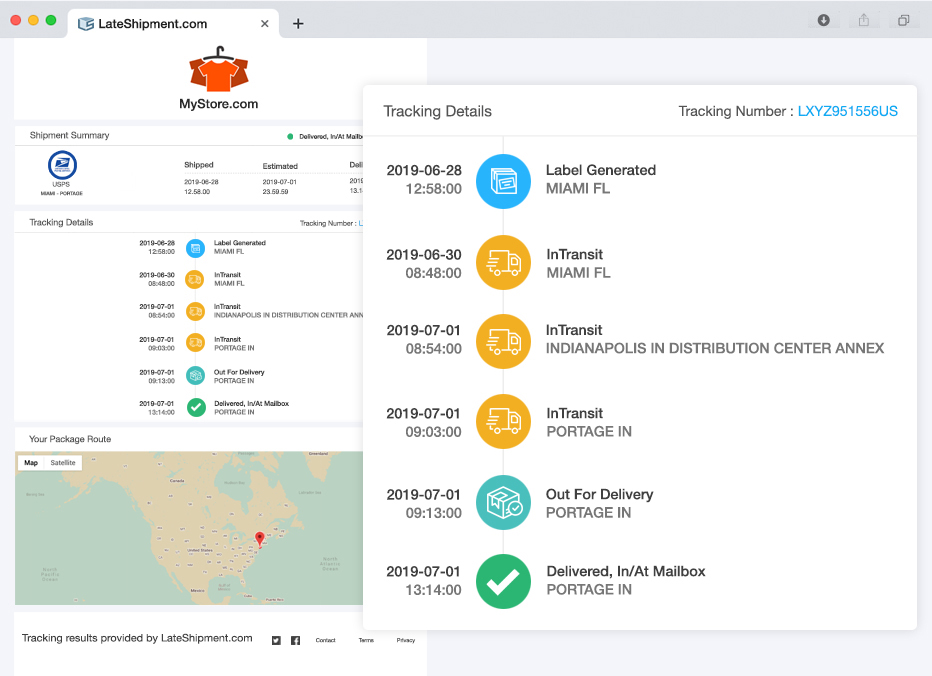This screenshot has height=676, width=932.
Task: Click the 'Shipped' column label in Shipment Summary
Action: 199,165
